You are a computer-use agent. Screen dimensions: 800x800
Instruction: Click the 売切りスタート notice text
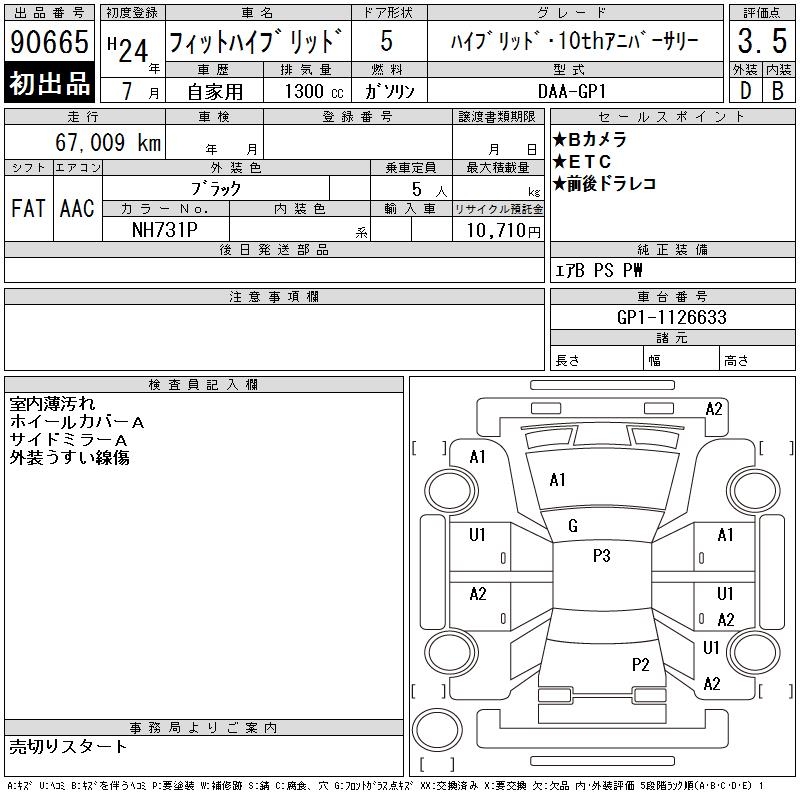coord(68,746)
